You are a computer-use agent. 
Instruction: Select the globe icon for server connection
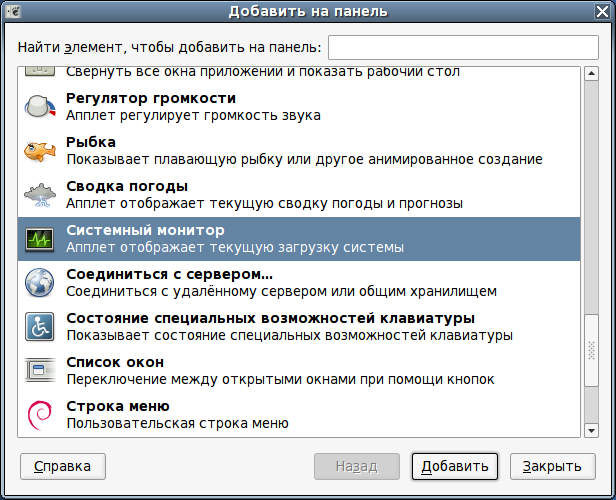click(40, 283)
